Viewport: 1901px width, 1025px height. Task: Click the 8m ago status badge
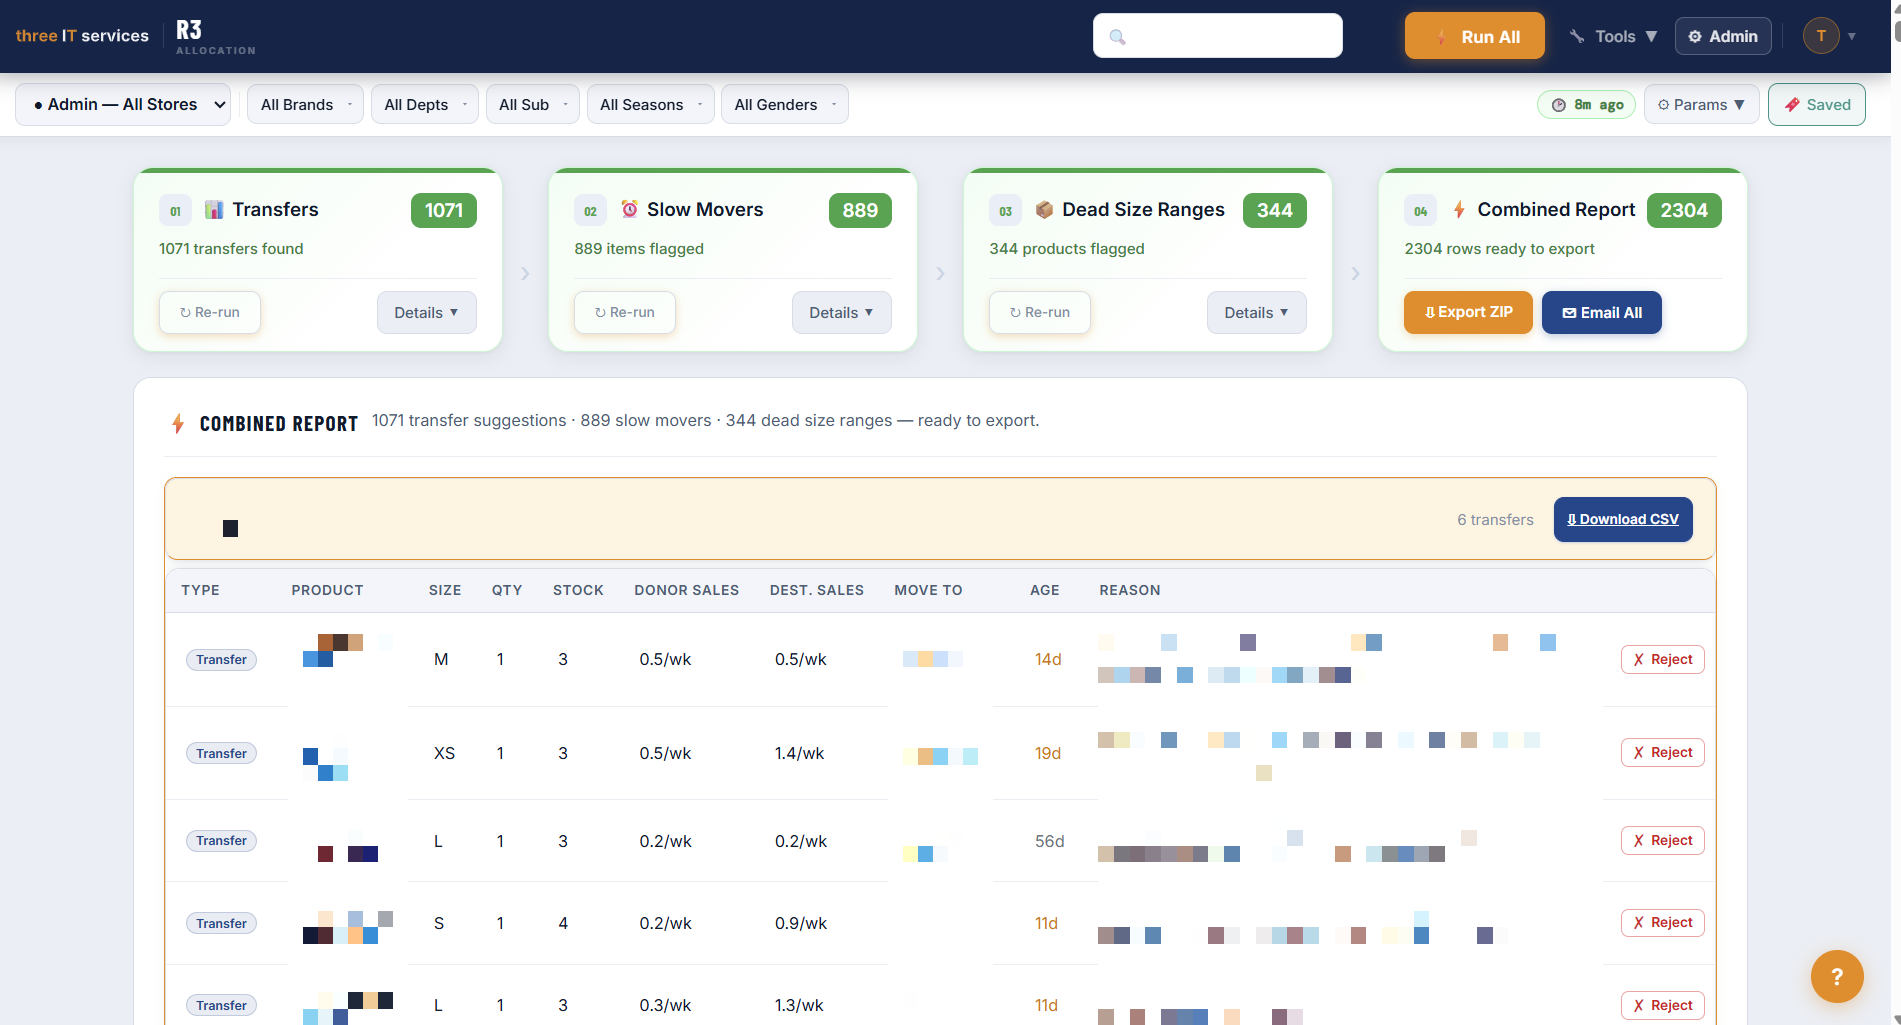click(x=1587, y=104)
